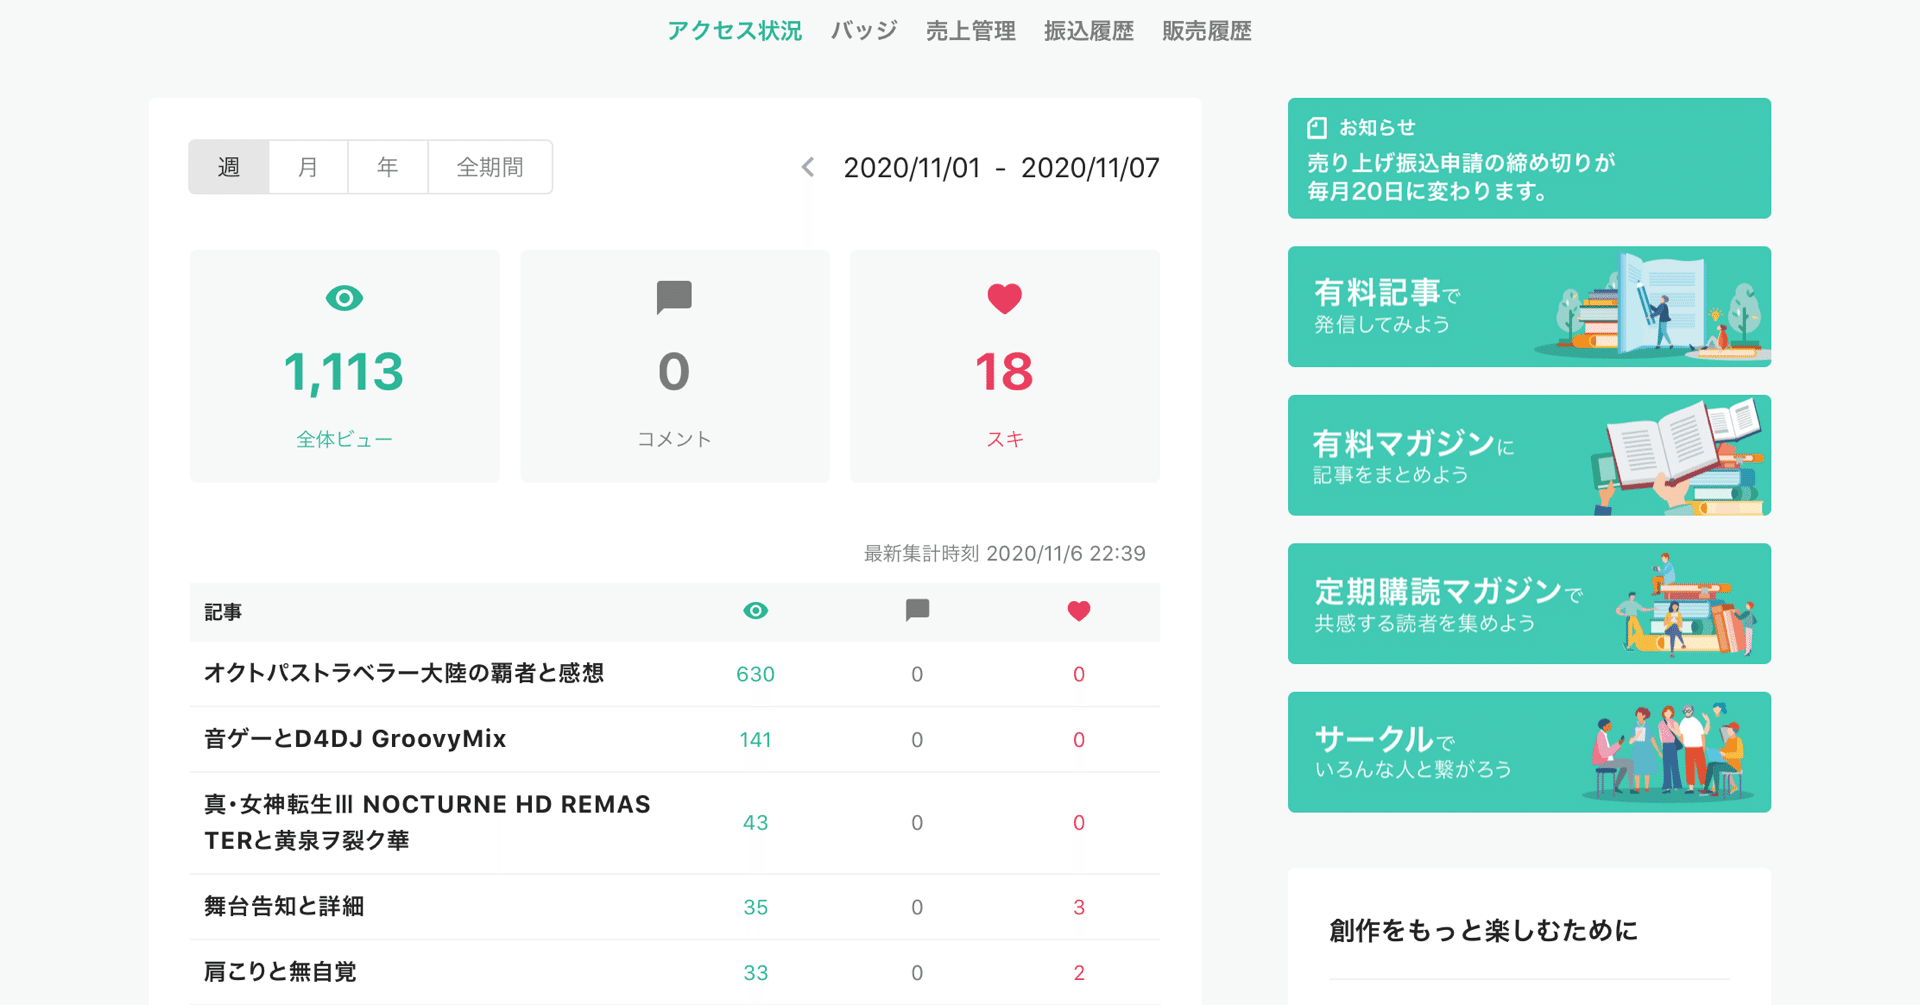Select the 年 period toggle
This screenshot has height=1005, width=1920.
point(388,167)
